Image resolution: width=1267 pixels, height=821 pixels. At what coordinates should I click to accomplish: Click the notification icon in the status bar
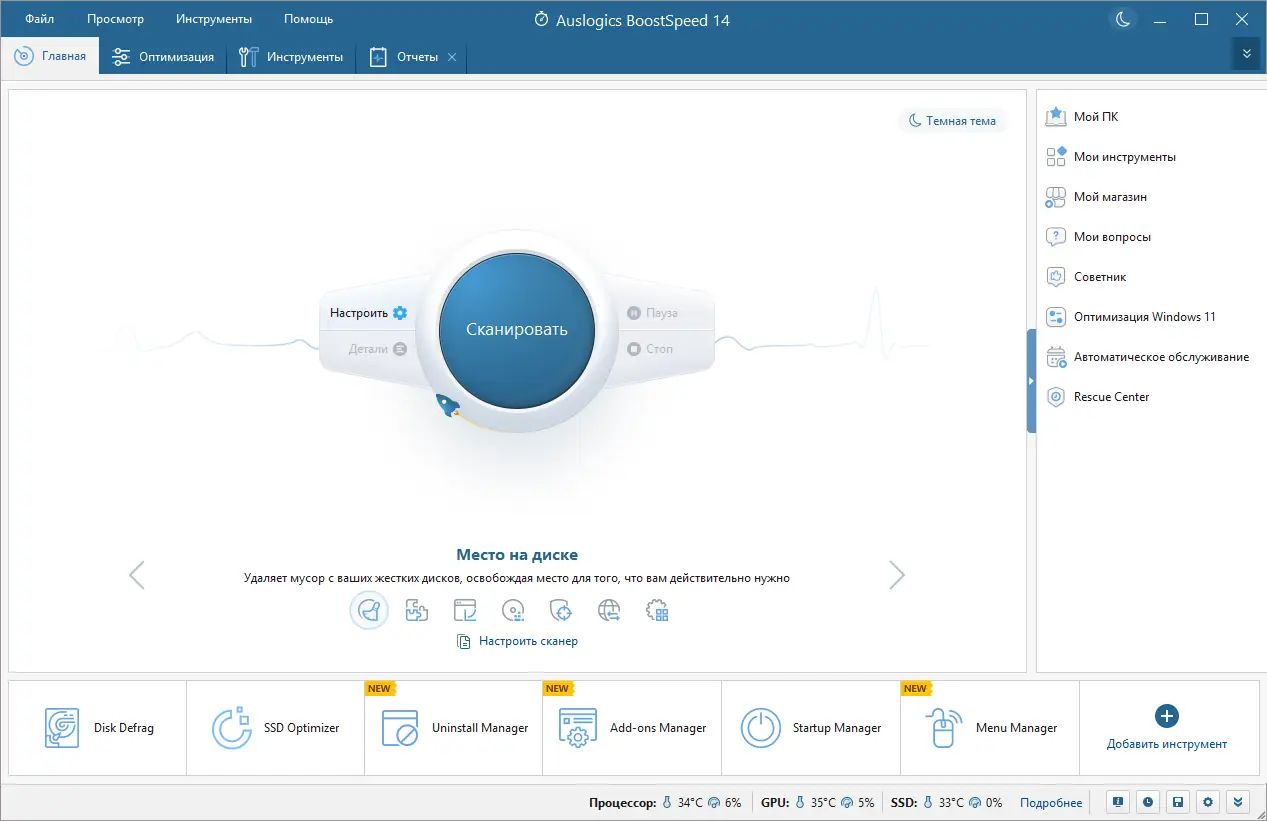pyautogui.click(x=1120, y=801)
